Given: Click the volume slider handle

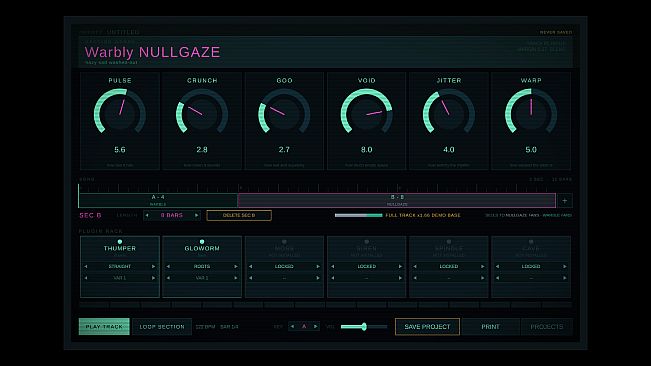Looking at the screenshot, I should point(364,327).
